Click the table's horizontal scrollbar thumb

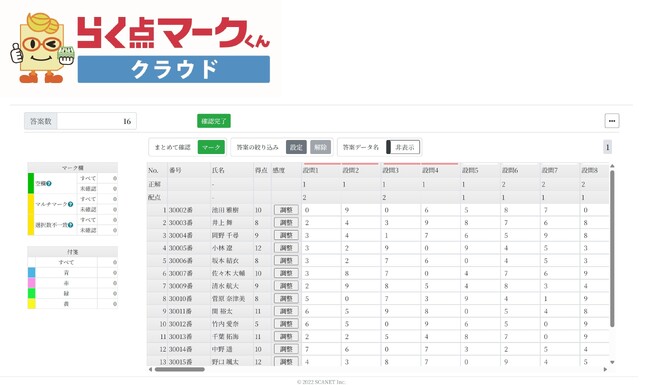point(179,369)
